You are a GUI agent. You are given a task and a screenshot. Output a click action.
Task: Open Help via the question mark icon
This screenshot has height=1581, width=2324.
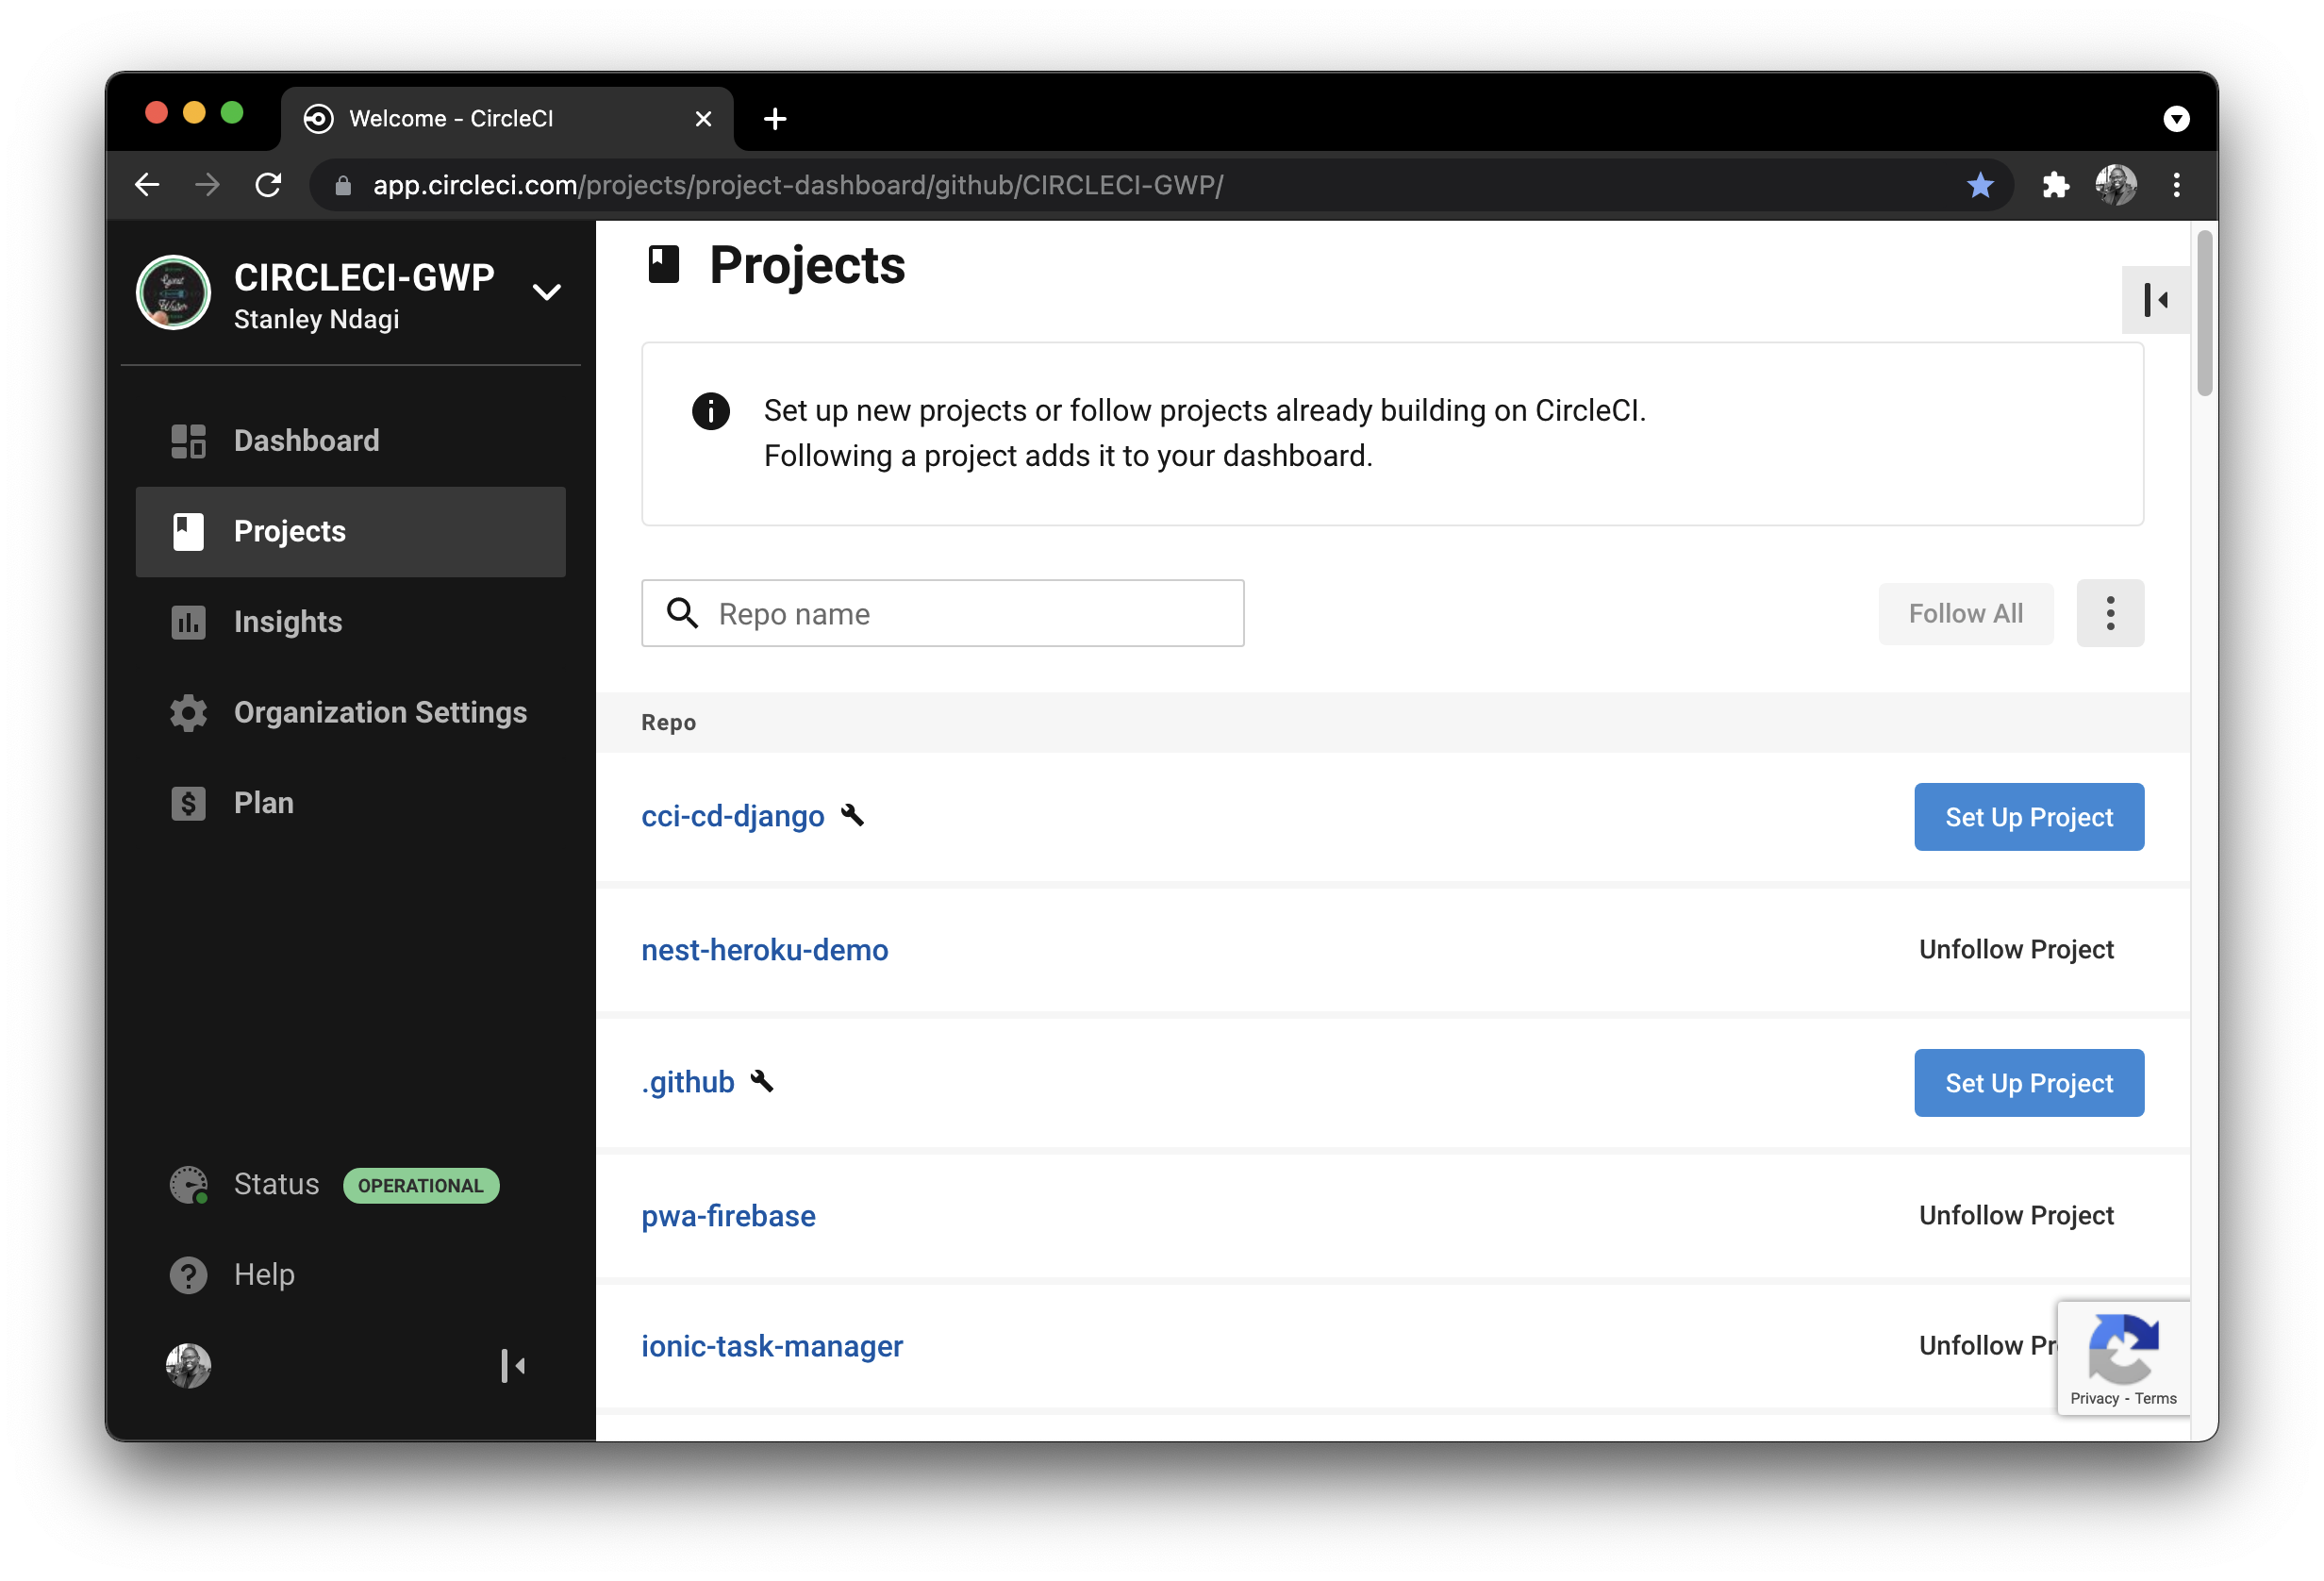point(189,1274)
